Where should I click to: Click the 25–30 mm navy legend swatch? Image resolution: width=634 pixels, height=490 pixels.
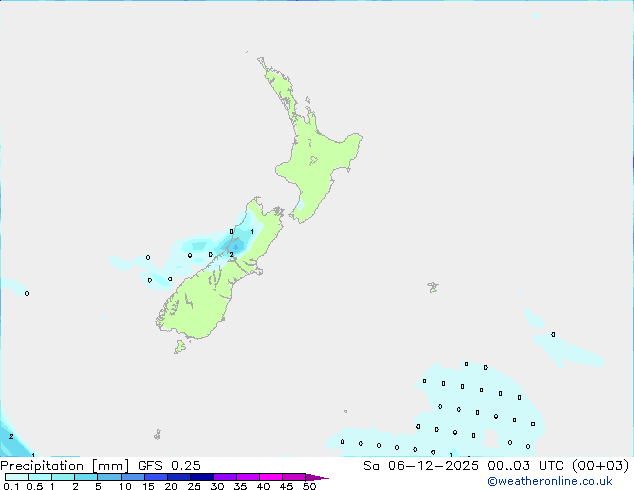pyautogui.click(x=202, y=477)
